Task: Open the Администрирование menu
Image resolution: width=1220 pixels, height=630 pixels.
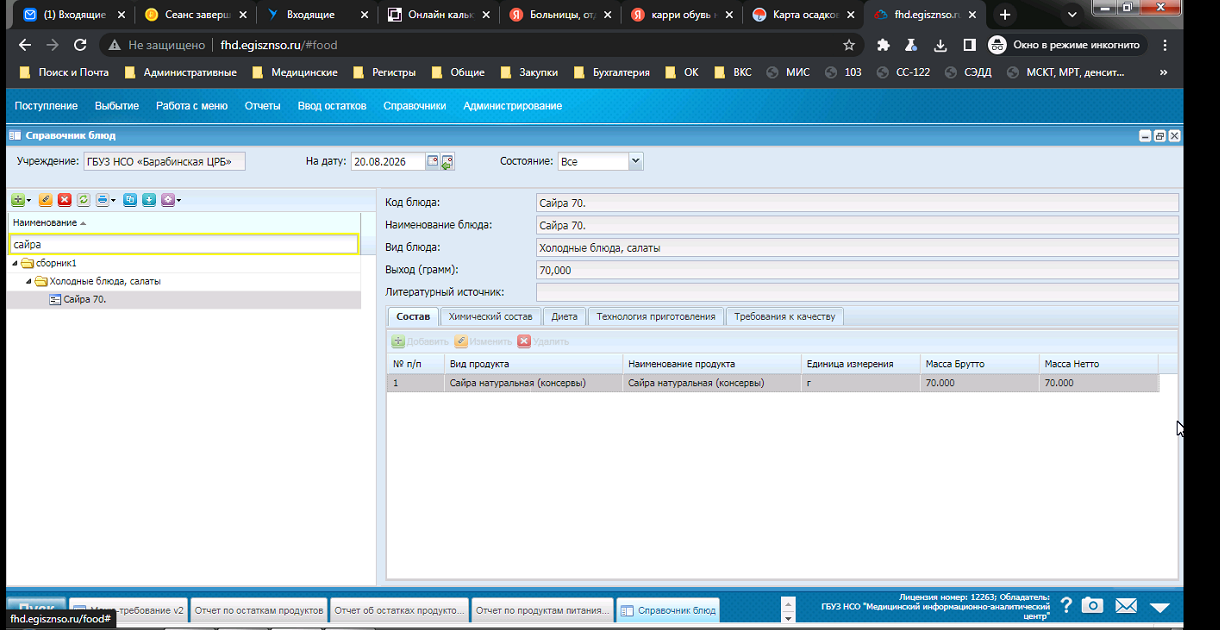Action: [512, 106]
